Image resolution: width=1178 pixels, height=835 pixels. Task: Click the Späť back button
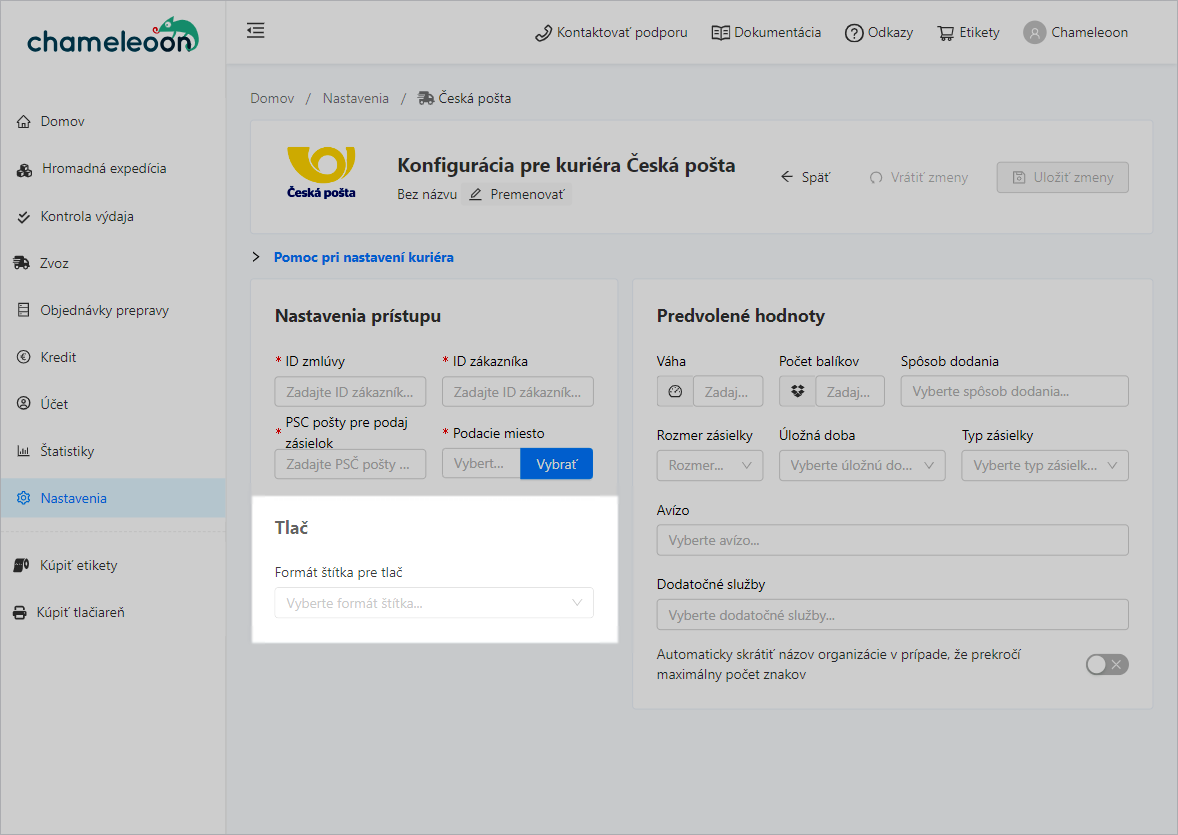point(805,177)
